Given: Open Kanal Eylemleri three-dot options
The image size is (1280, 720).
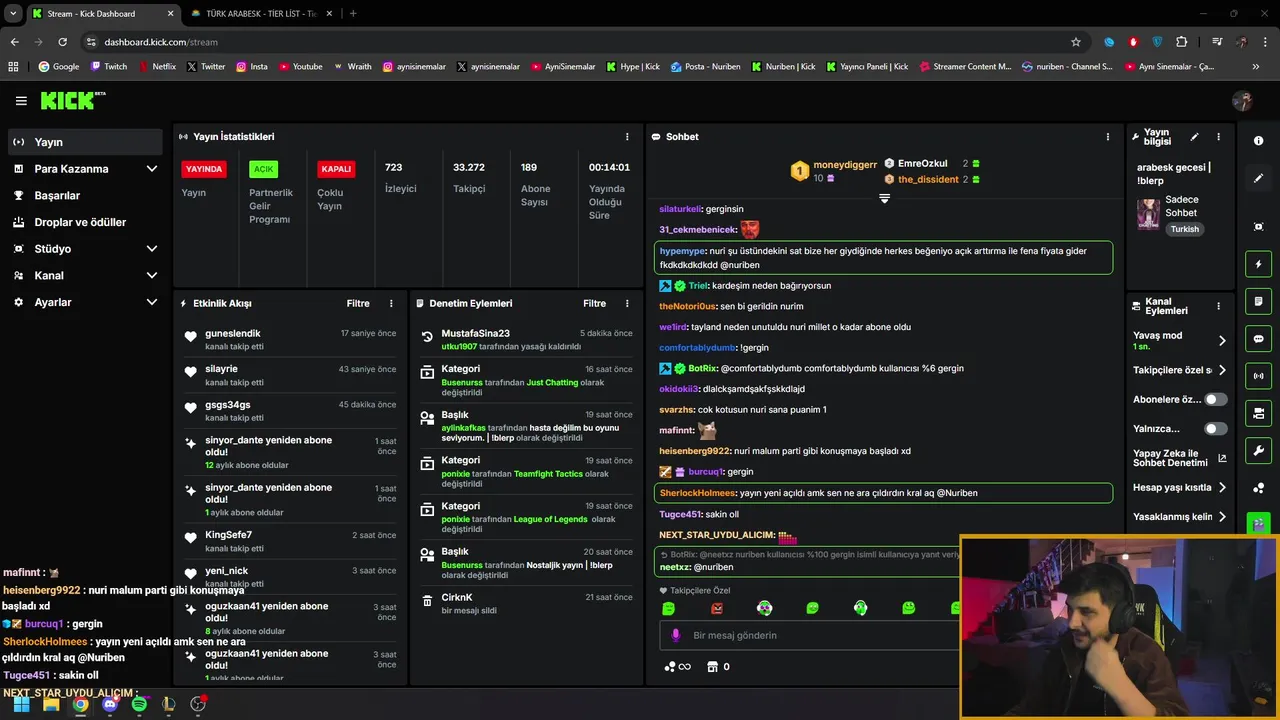Looking at the screenshot, I should click(x=1218, y=306).
